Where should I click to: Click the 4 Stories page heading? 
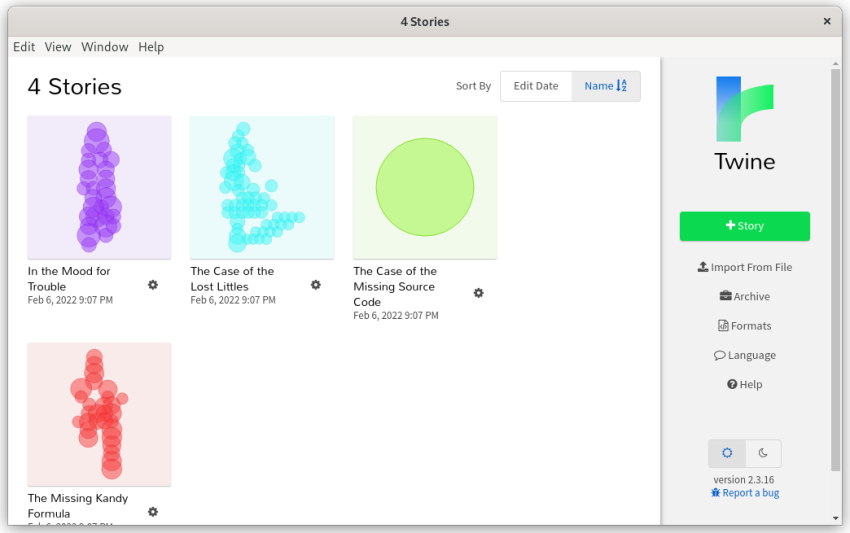coord(74,86)
